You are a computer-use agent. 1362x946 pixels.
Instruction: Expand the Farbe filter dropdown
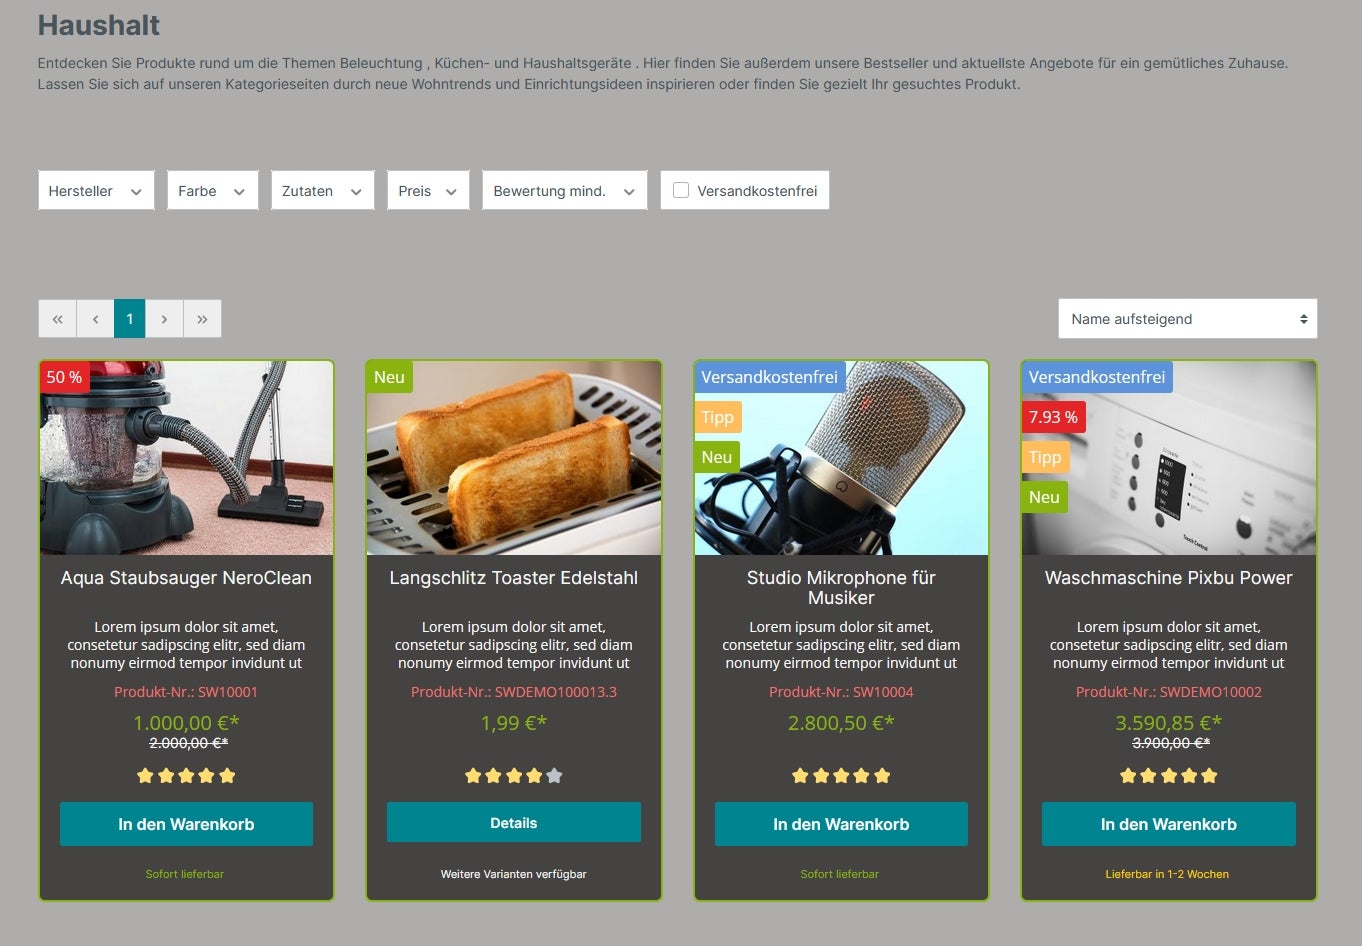[212, 190]
